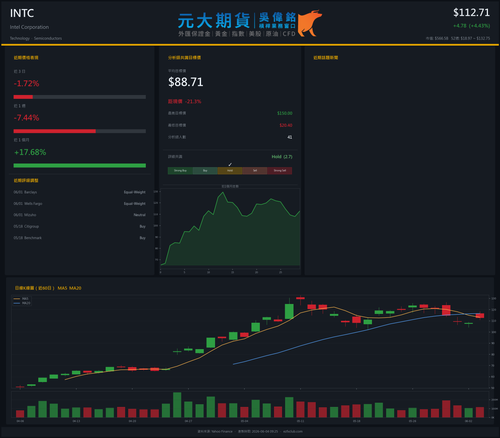The height and width of the screenshot is (438, 500).
Task: Click the Neutral rating for Mizuho
Action: click(139, 215)
